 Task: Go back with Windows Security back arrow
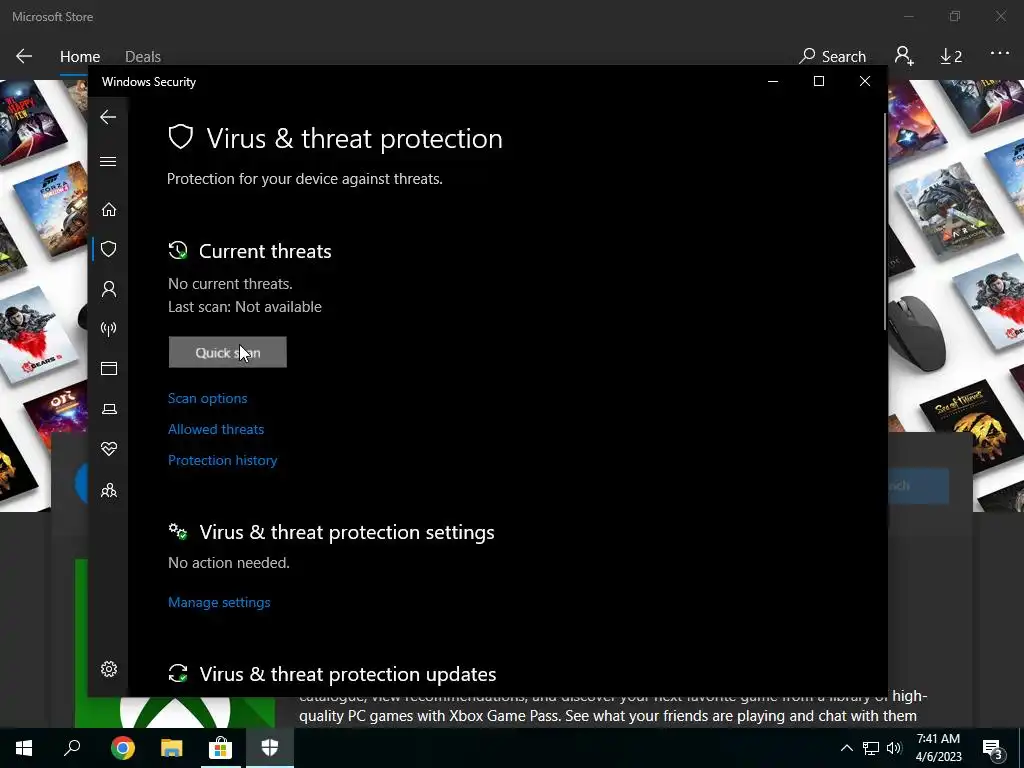108,117
